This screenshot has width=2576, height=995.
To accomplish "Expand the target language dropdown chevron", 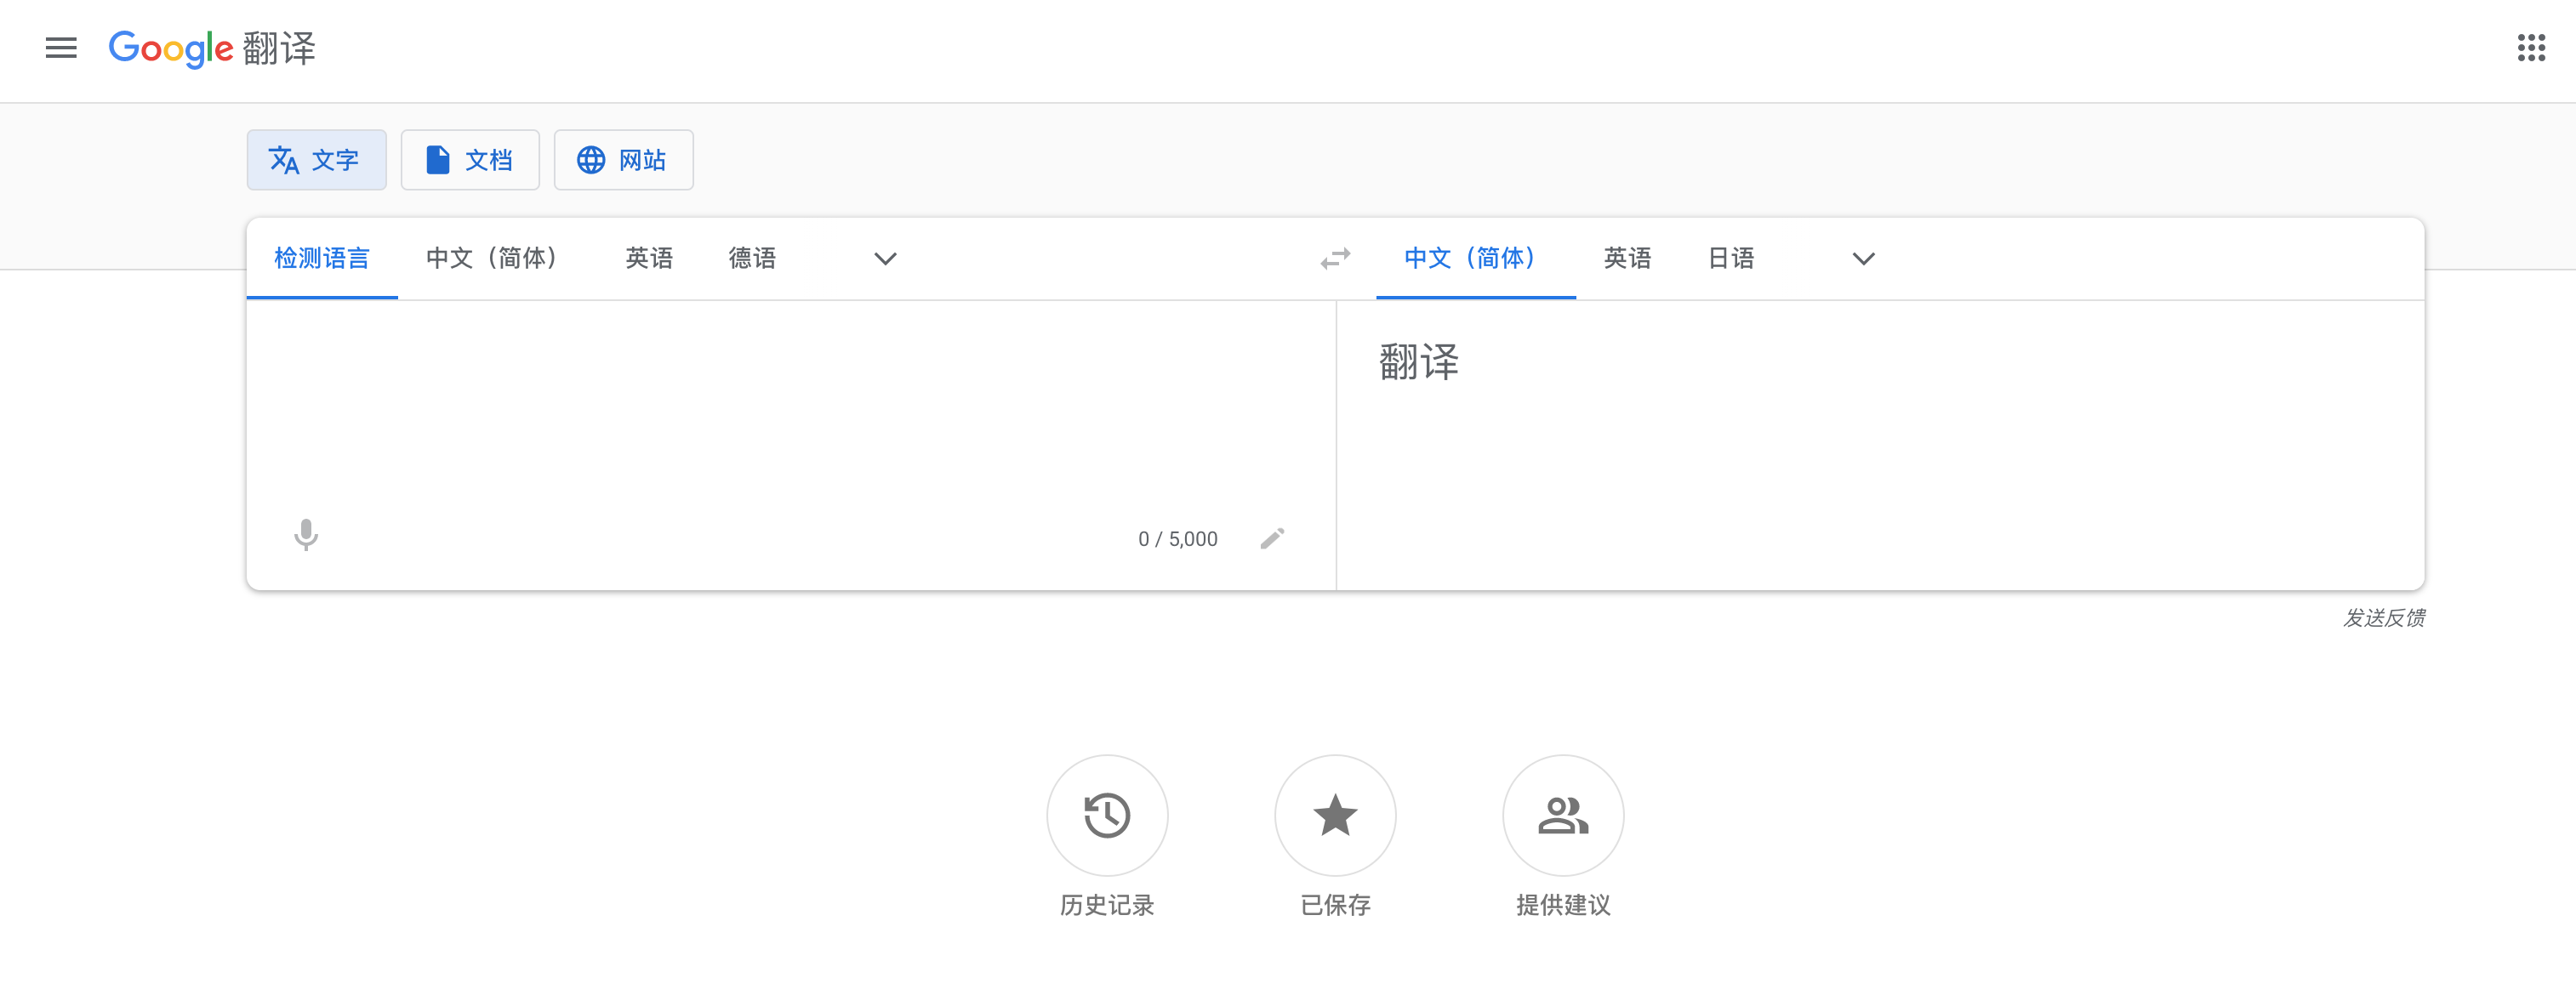I will [x=1862, y=259].
